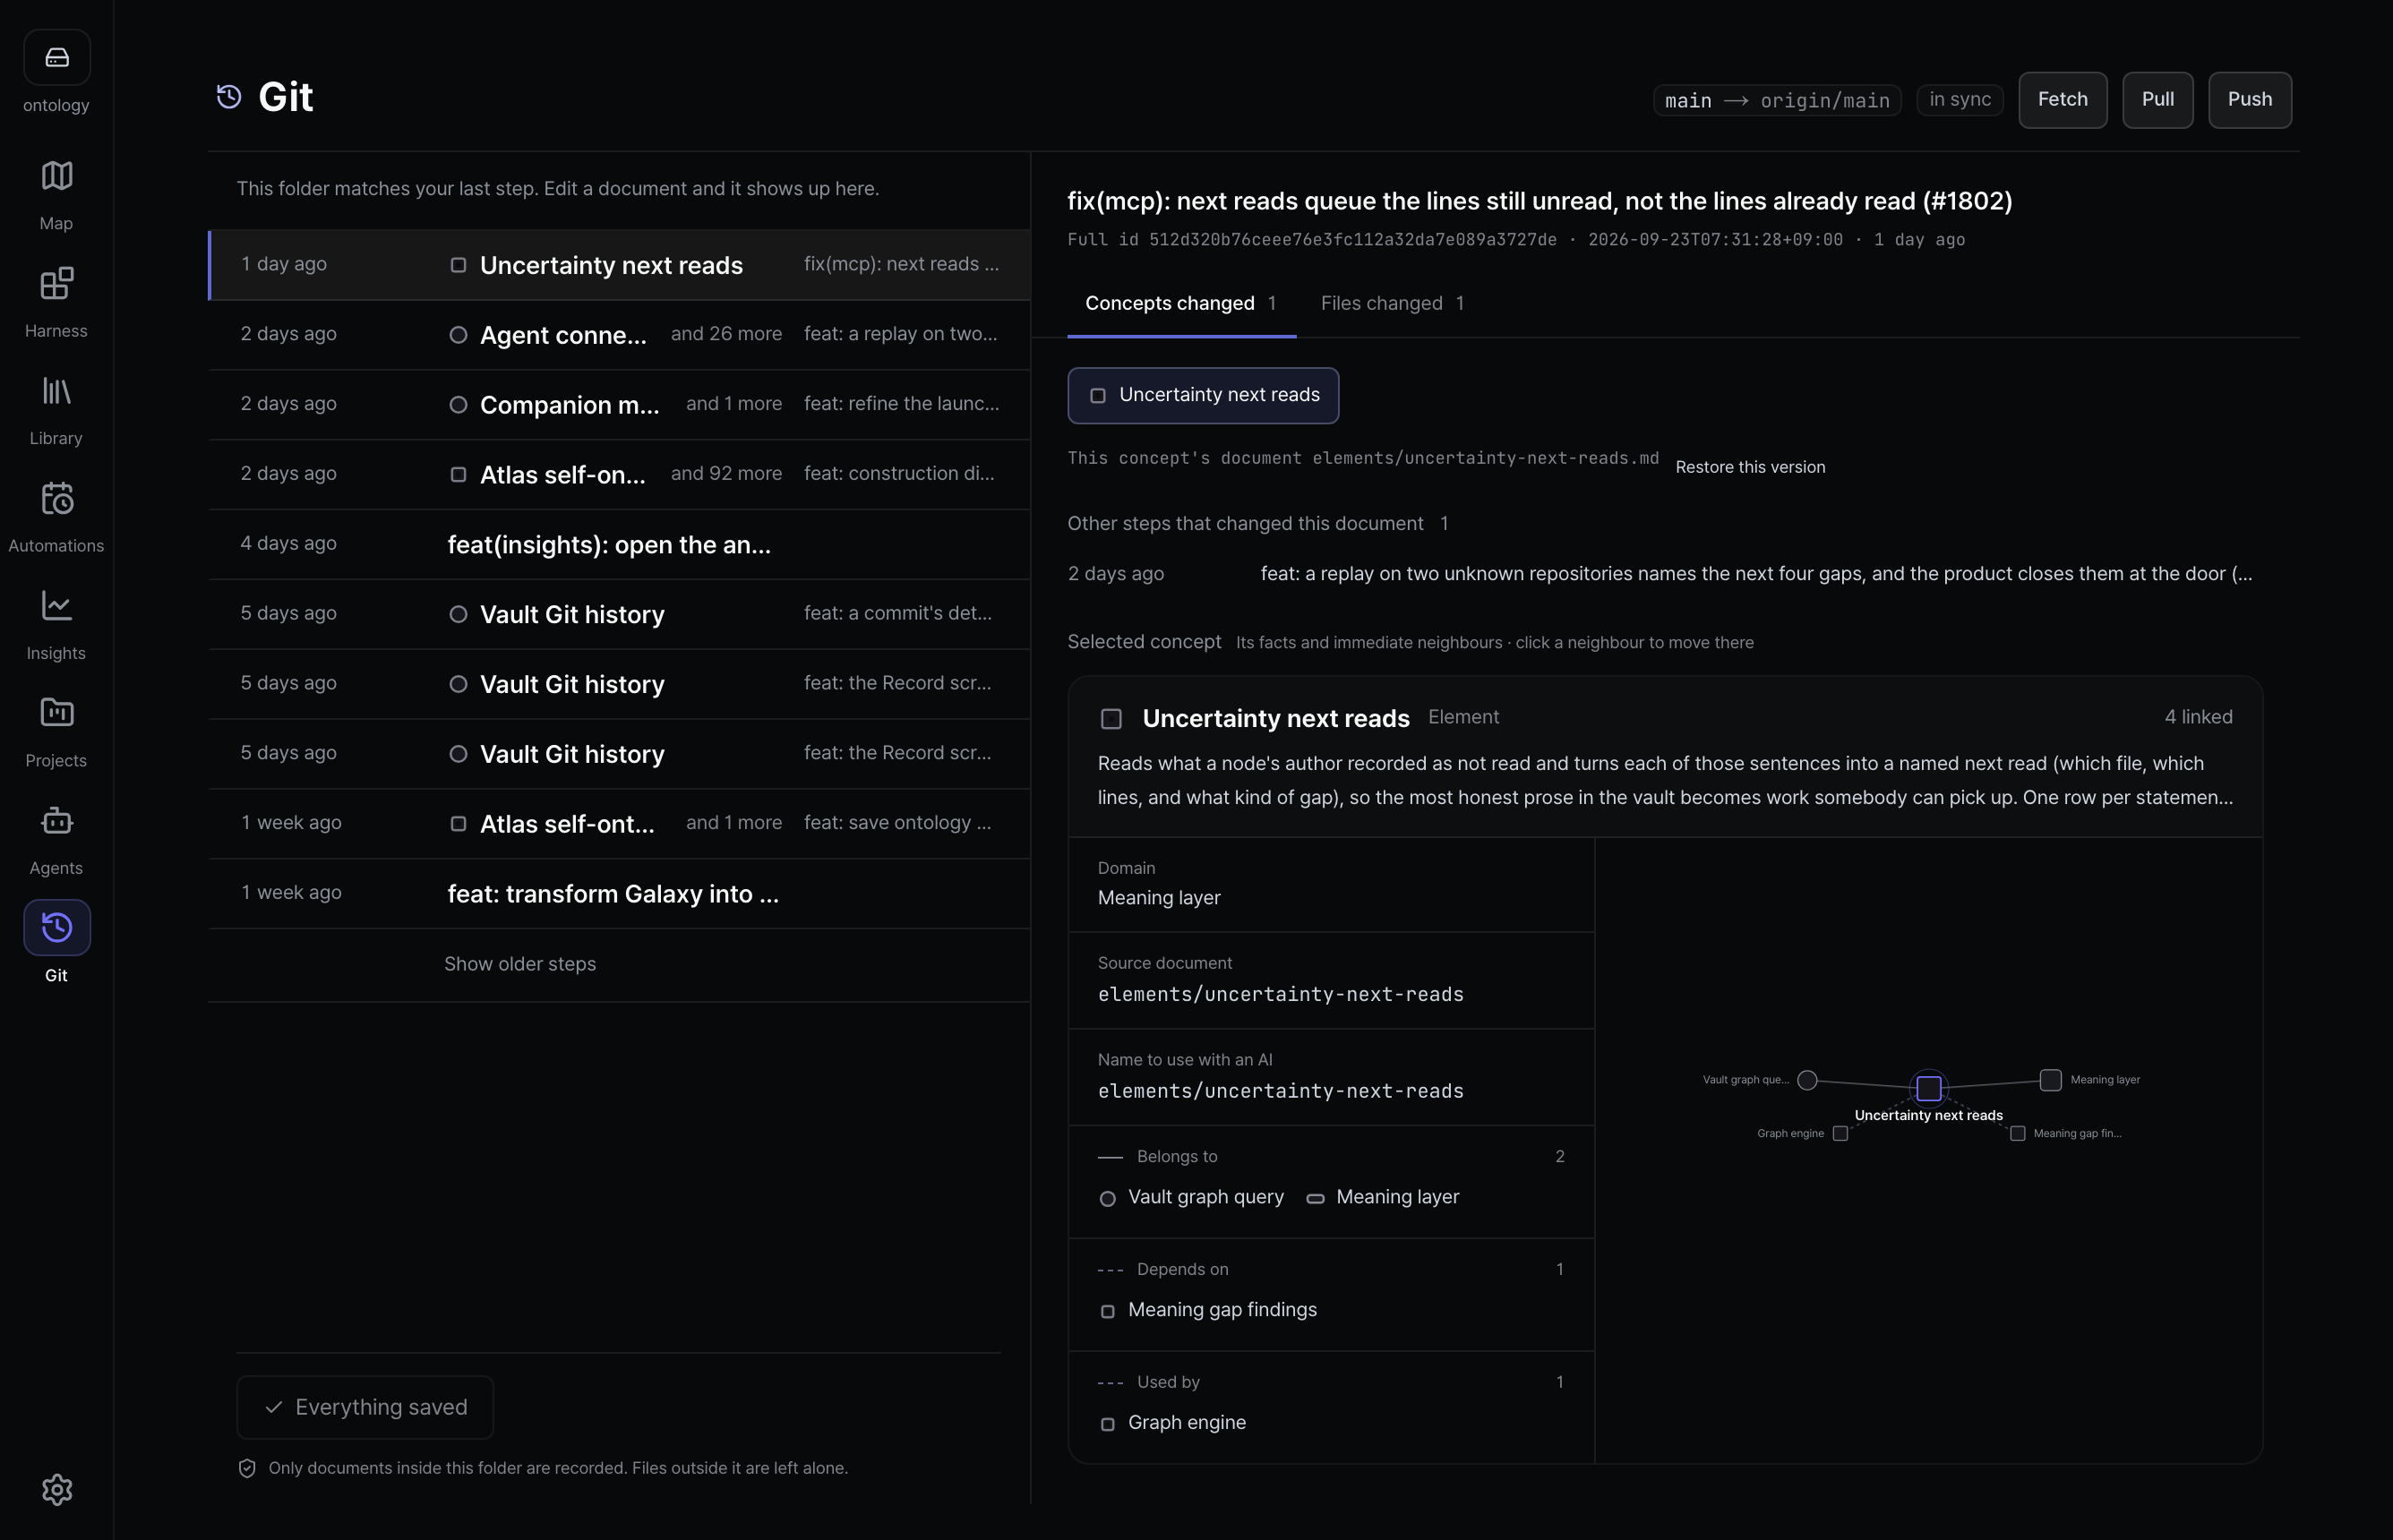Select the Atlas self-on... step with 92 more
This screenshot has height=1540, width=2393.
[619, 474]
